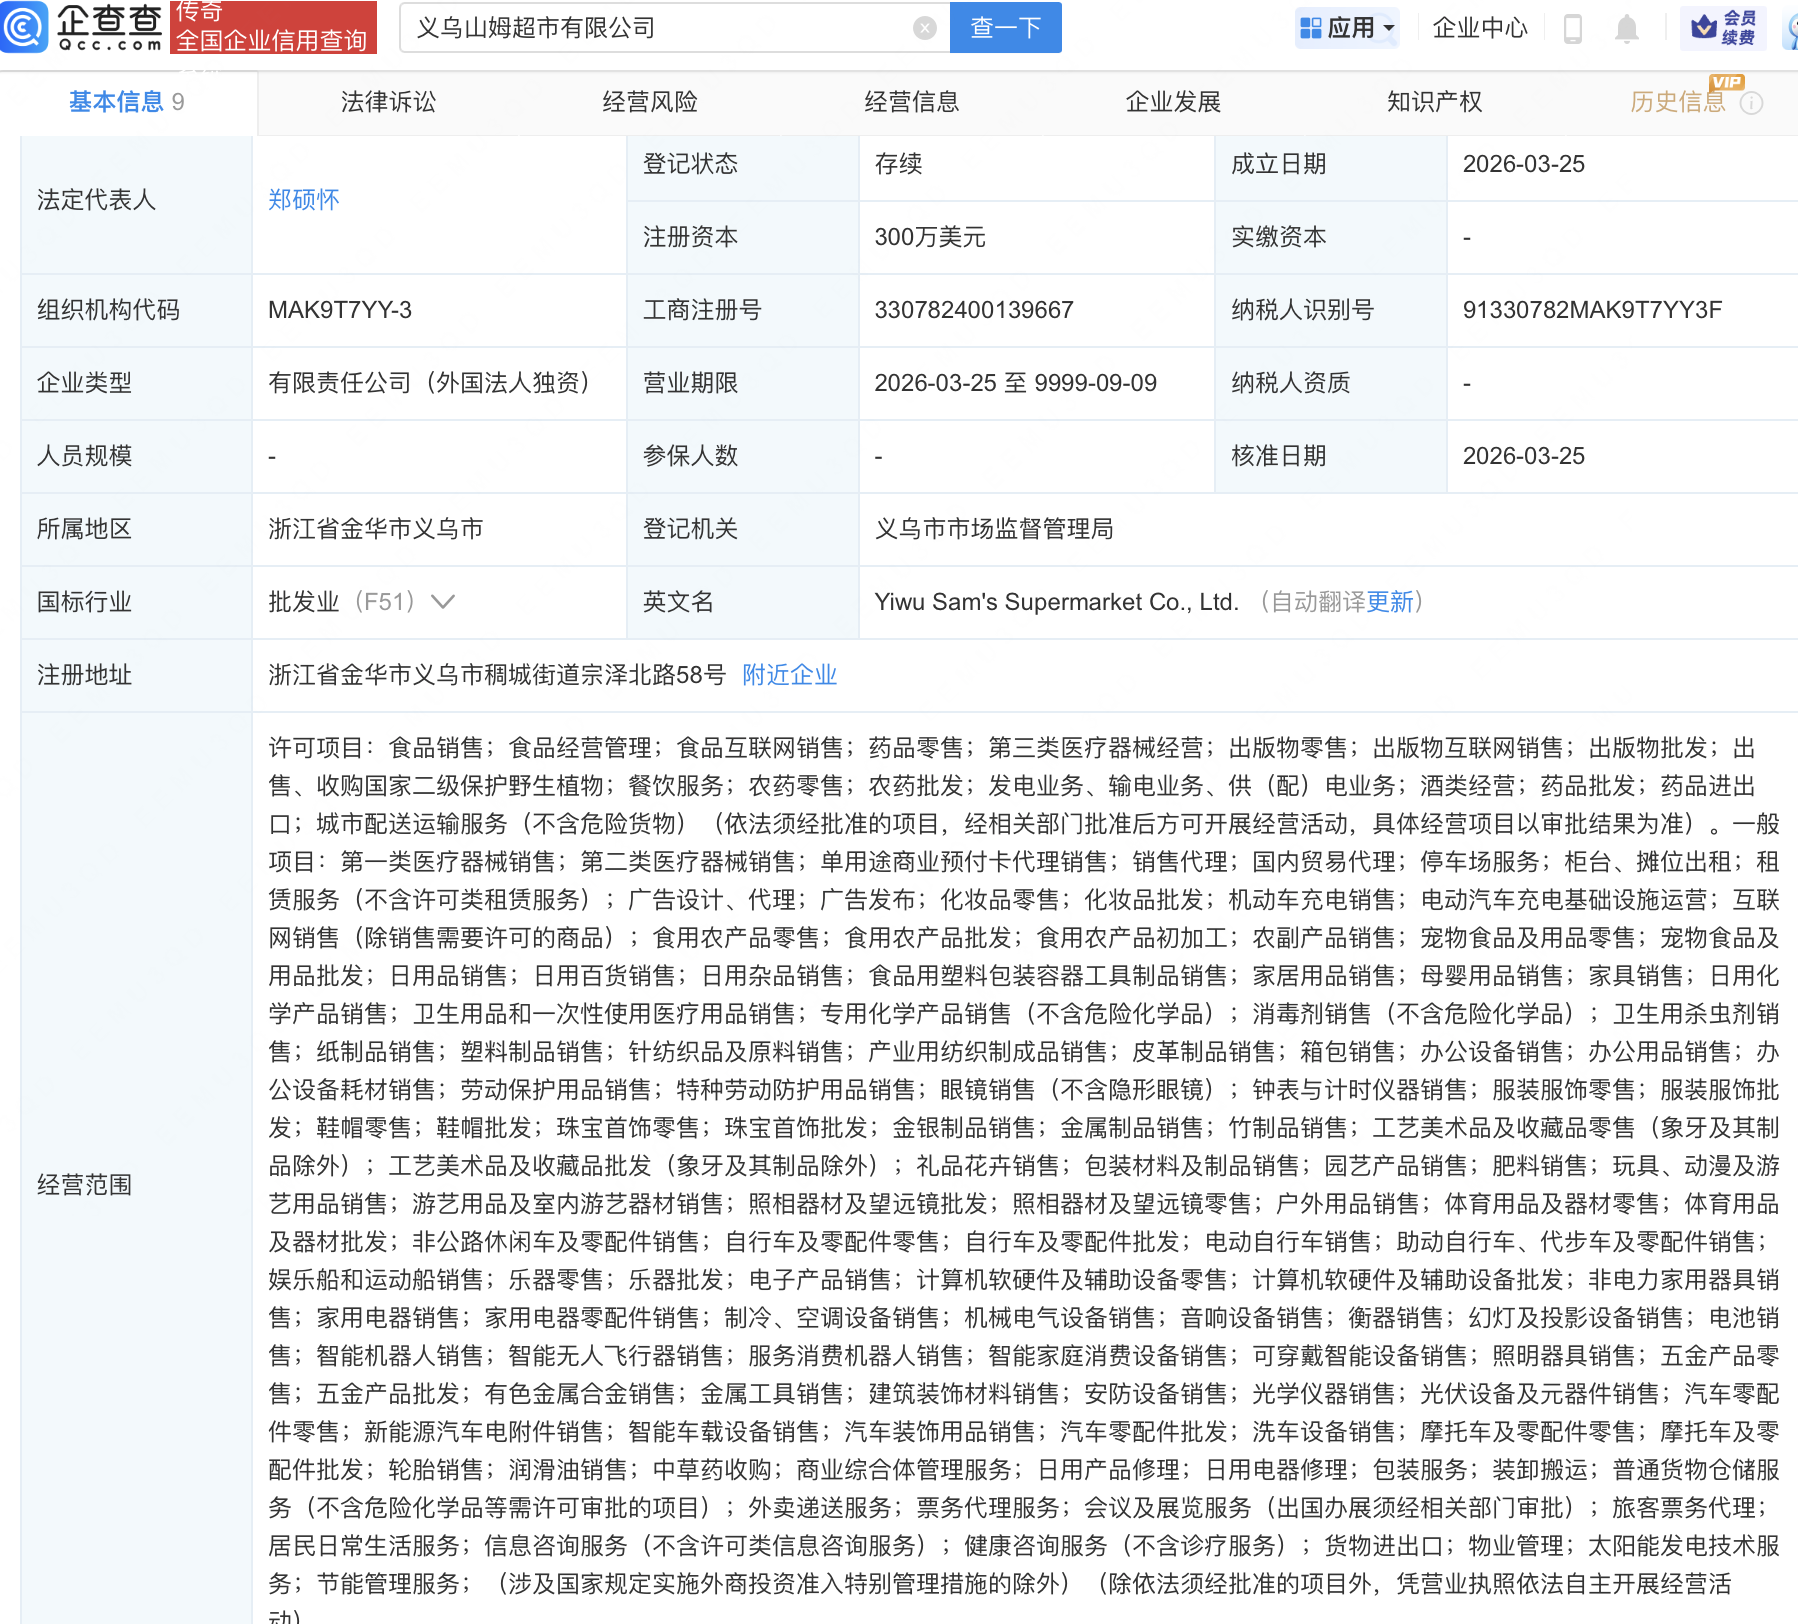Open the 应用 apps dropdown
Image resolution: width=1798 pixels, height=1624 pixels.
(x=1347, y=28)
